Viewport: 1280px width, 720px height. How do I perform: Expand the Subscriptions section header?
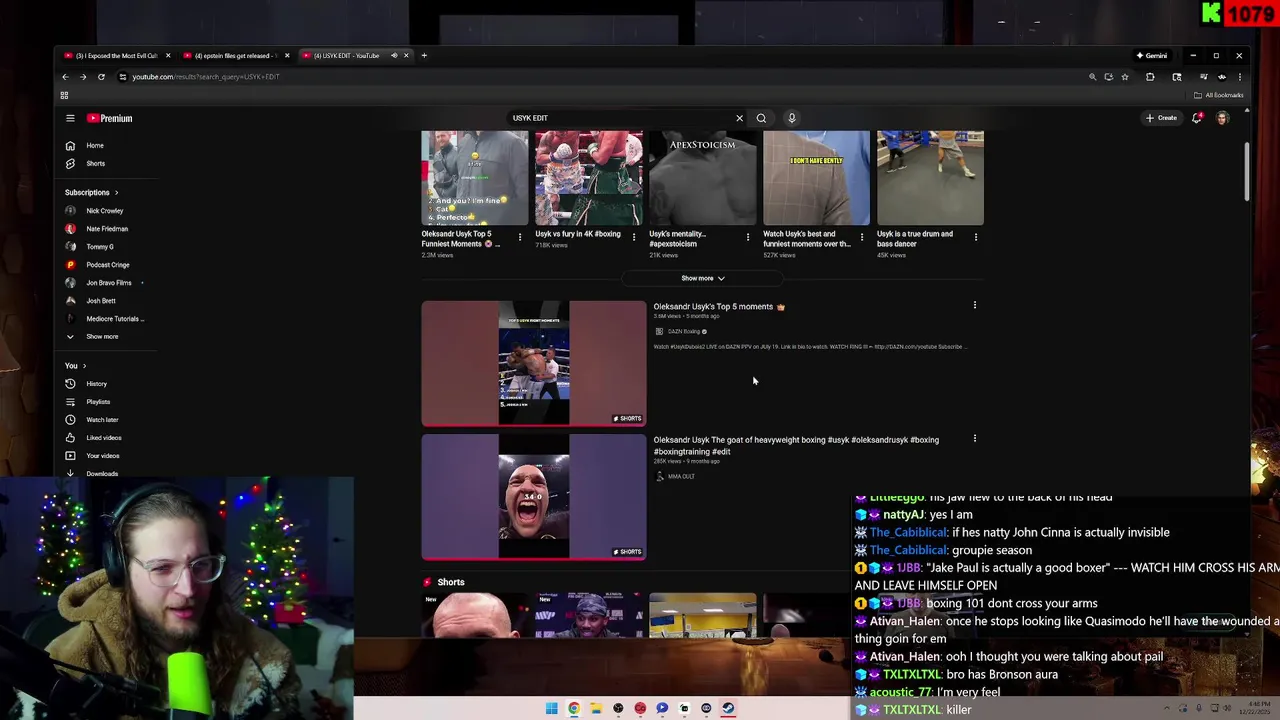pyautogui.click(x=91, y=192)
